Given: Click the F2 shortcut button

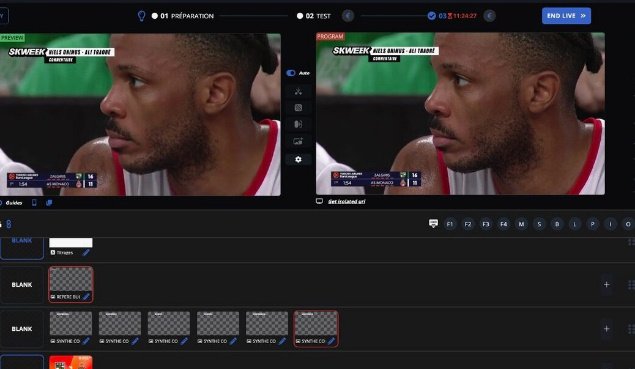Looking at the screenshot, I should 468,224.
